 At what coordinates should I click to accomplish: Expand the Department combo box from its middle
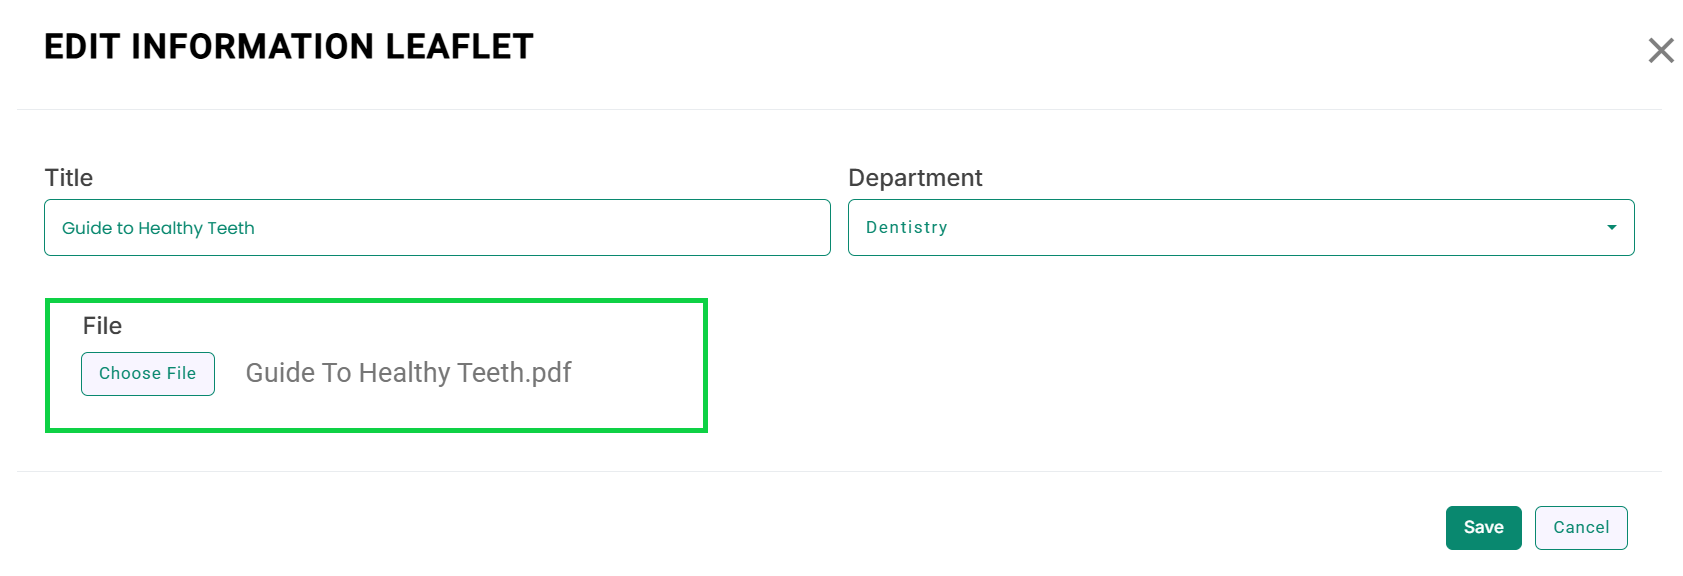(x=1240, y=228)
